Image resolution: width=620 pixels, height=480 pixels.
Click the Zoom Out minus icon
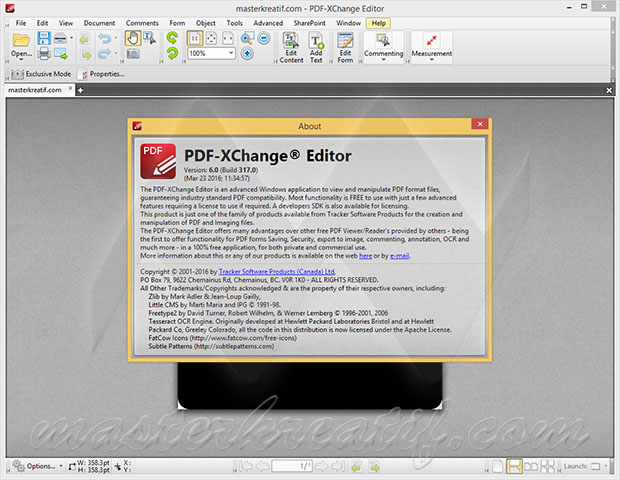[x=264, y=38]
